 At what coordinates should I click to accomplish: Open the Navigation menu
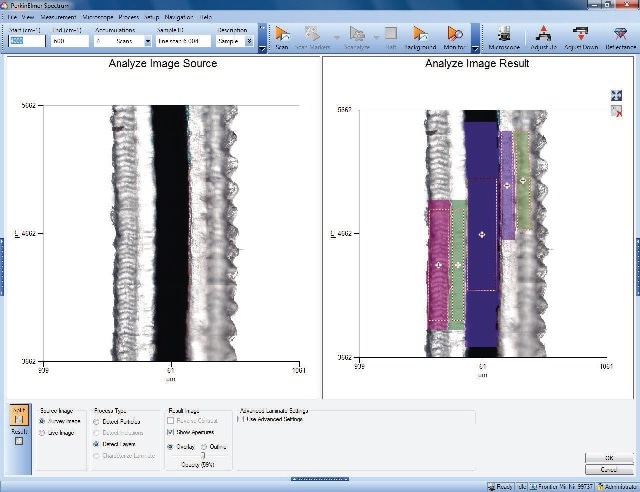[x=178, y=18]
